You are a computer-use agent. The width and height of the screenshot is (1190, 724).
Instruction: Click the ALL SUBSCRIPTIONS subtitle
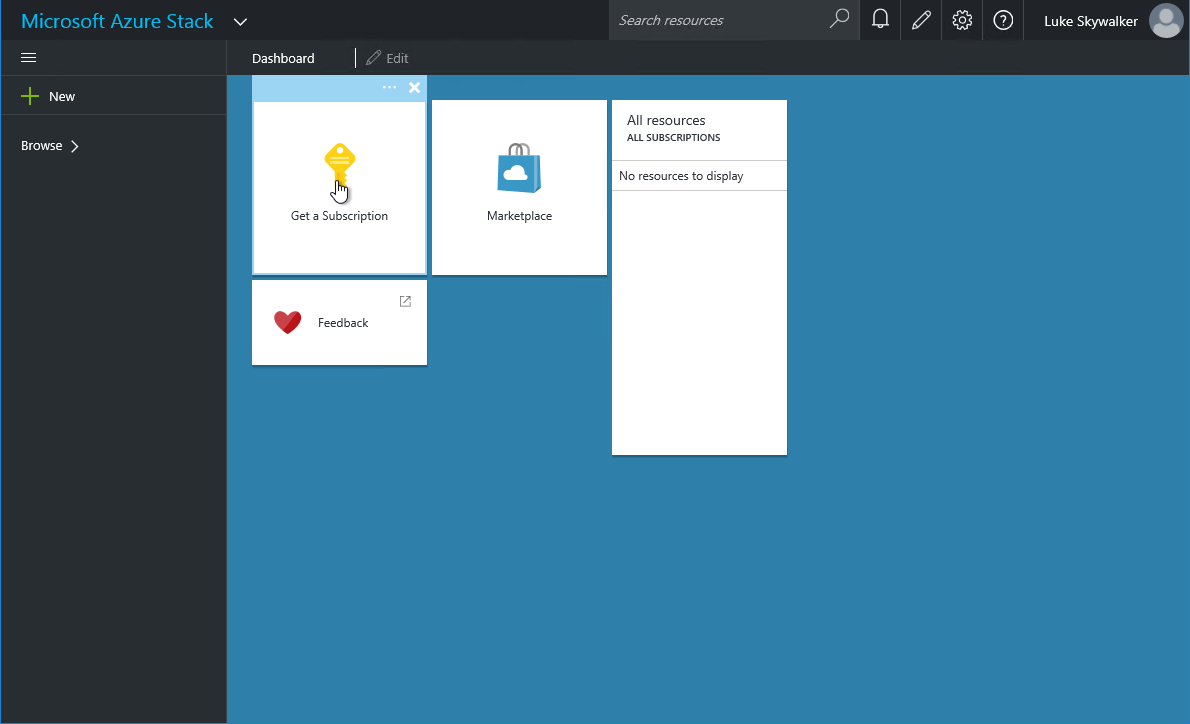673,137
